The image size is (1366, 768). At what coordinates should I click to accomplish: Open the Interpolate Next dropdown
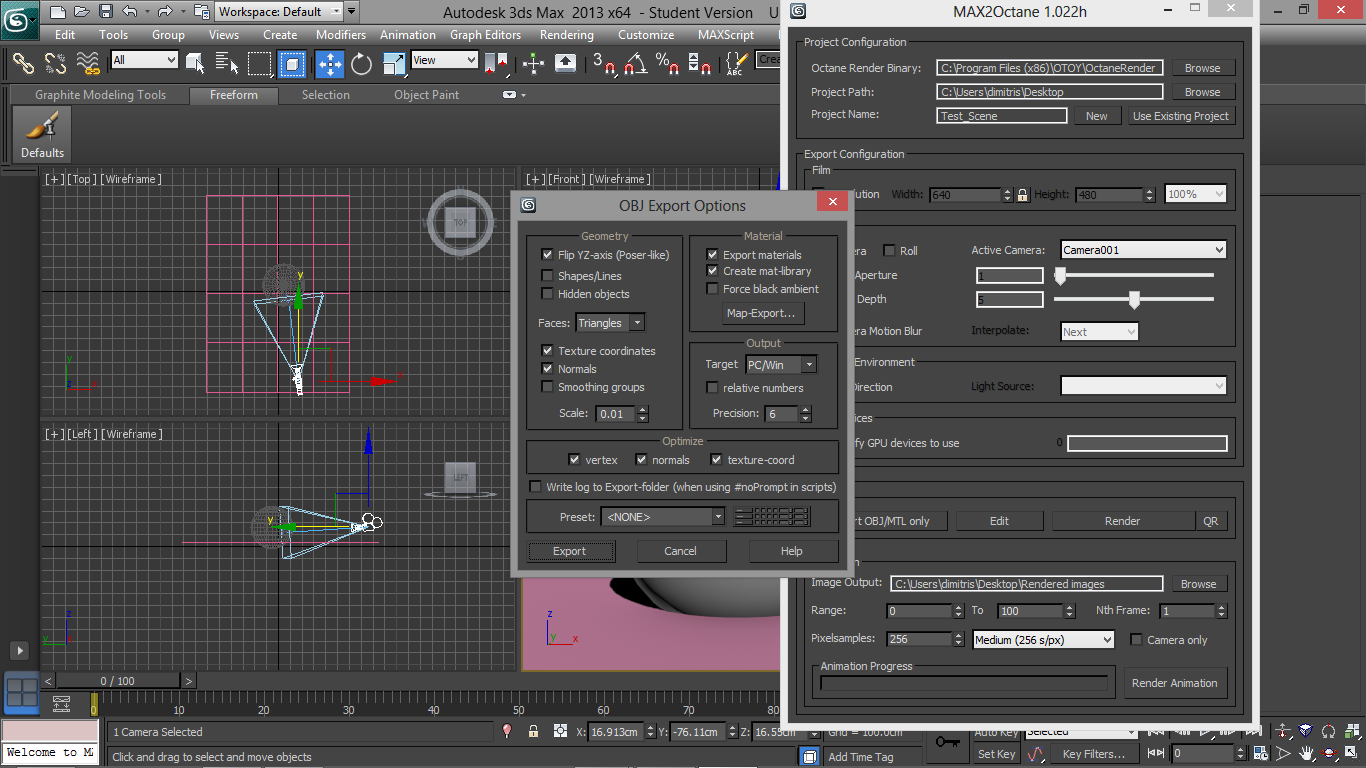point(1099,332)
